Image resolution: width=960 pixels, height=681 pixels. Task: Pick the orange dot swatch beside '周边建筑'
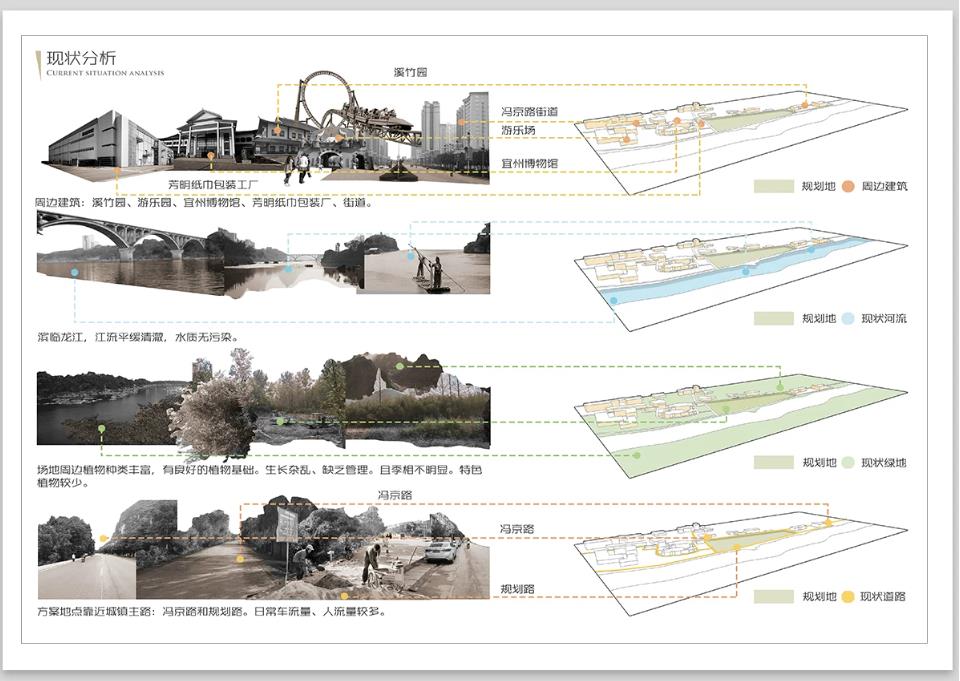pyautogui.click(x=848, y=186)
